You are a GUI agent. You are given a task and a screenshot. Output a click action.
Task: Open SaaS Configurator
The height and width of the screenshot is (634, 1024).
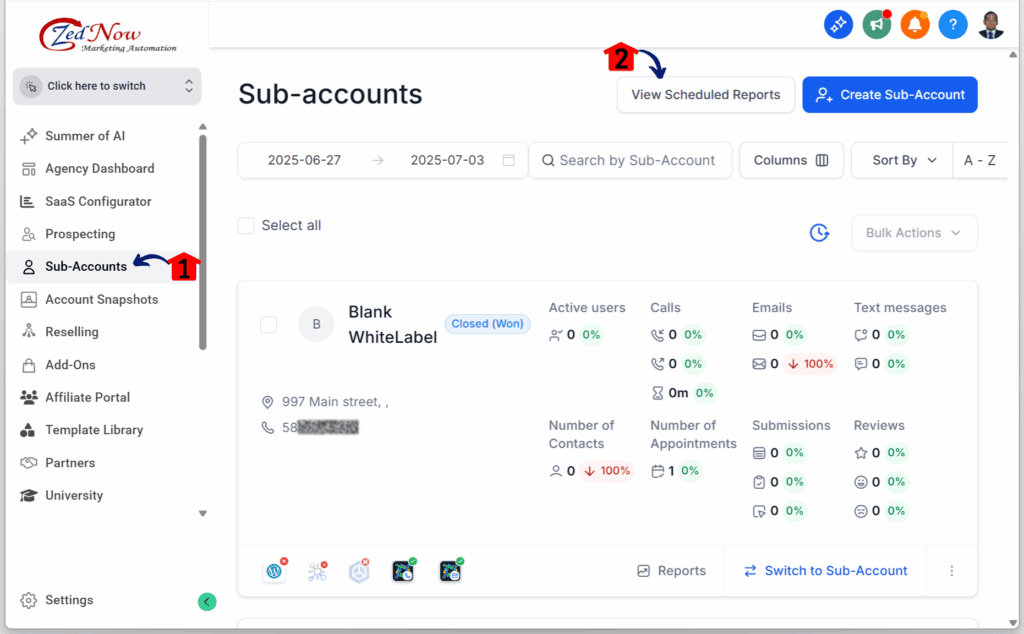click(x=98, y=201)
